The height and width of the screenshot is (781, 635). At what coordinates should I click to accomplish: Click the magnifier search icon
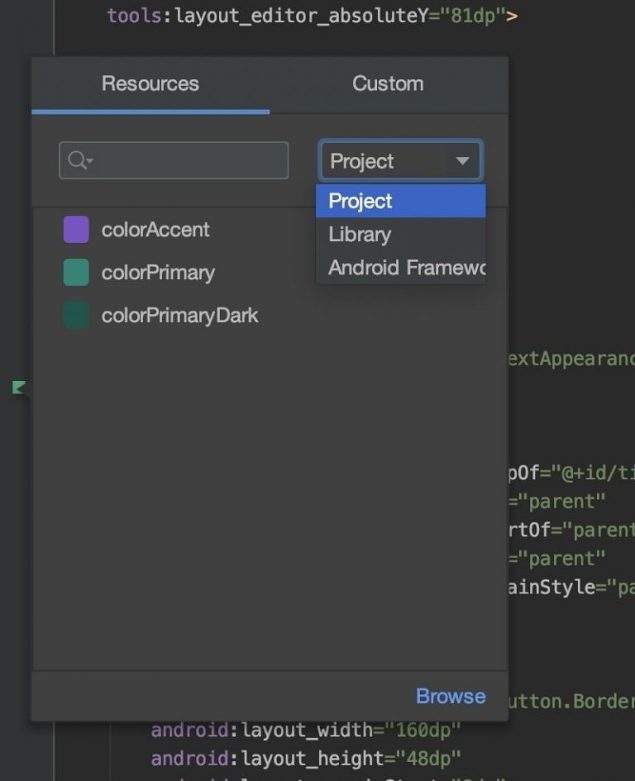pos(78,160)
